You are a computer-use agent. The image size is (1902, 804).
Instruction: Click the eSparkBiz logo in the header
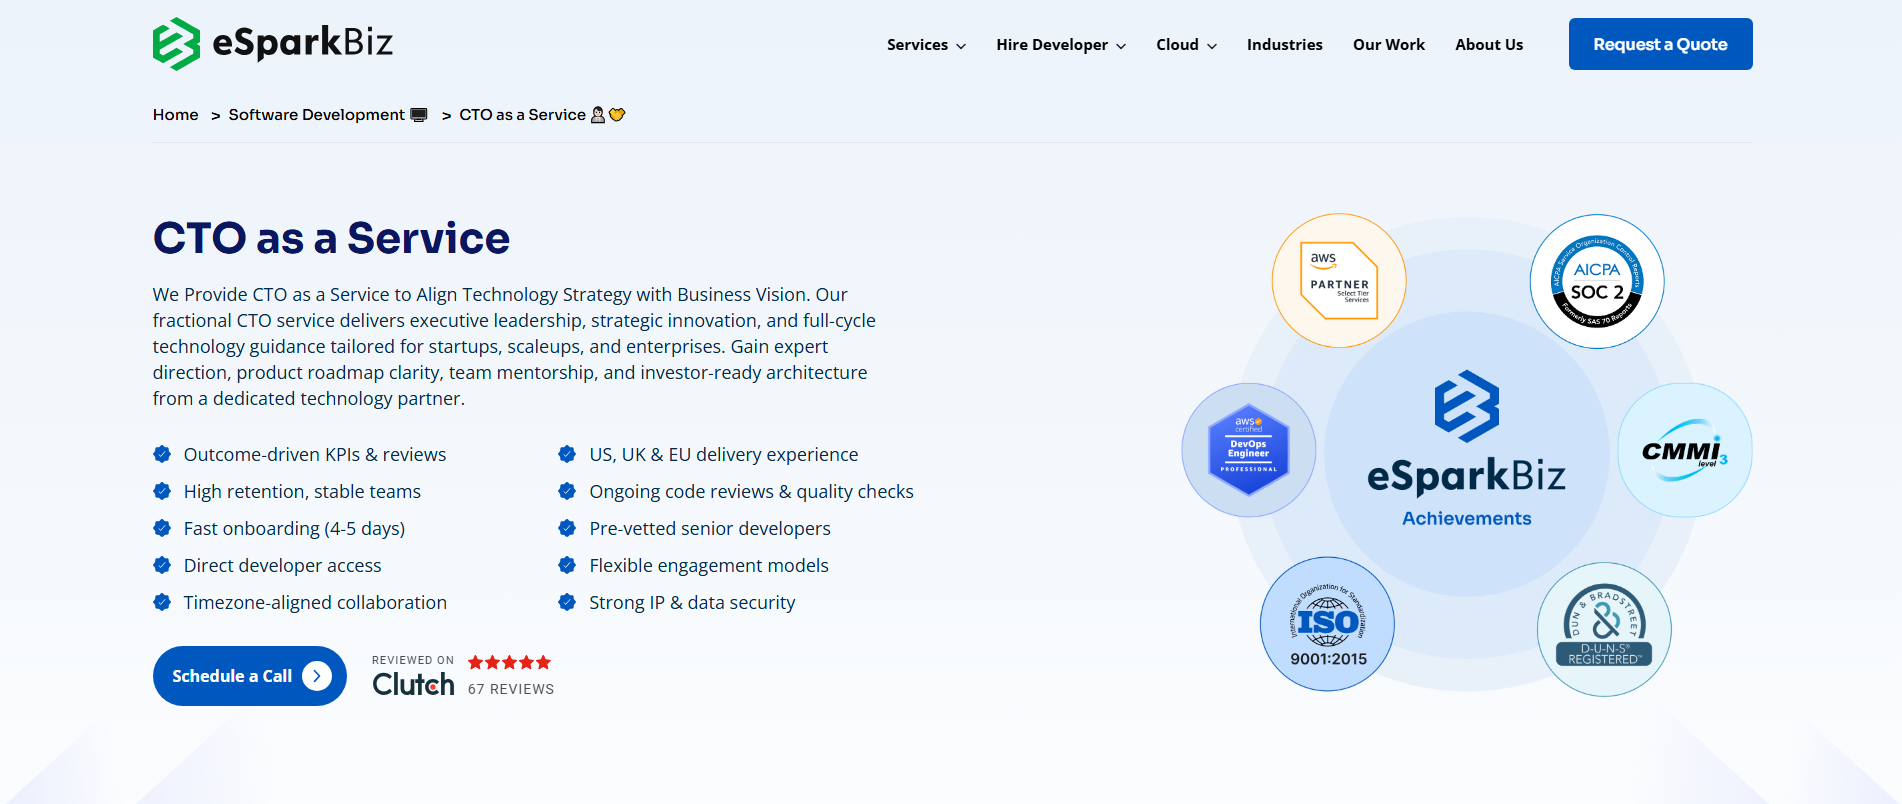pyautogui.click(x=273, y=44)
